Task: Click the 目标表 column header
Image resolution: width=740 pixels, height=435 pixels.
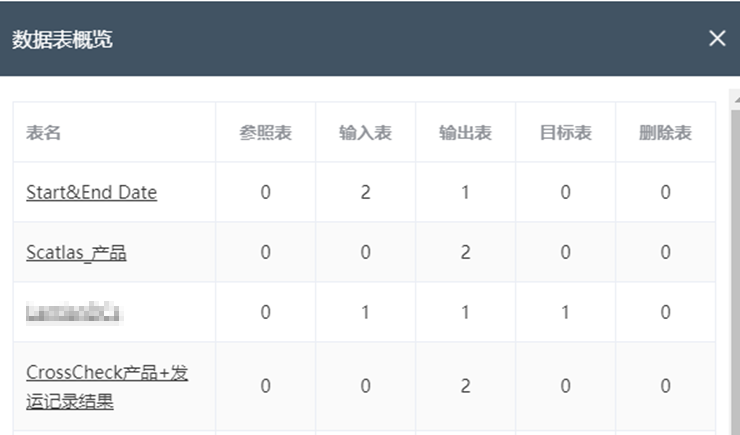Action: 565,133
